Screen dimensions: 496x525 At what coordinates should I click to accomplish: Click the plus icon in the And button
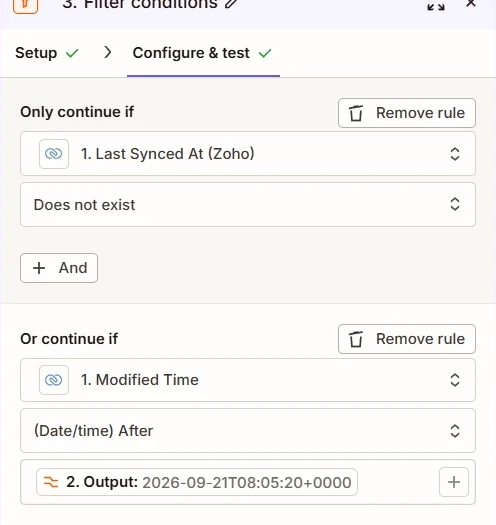point(39,268)
